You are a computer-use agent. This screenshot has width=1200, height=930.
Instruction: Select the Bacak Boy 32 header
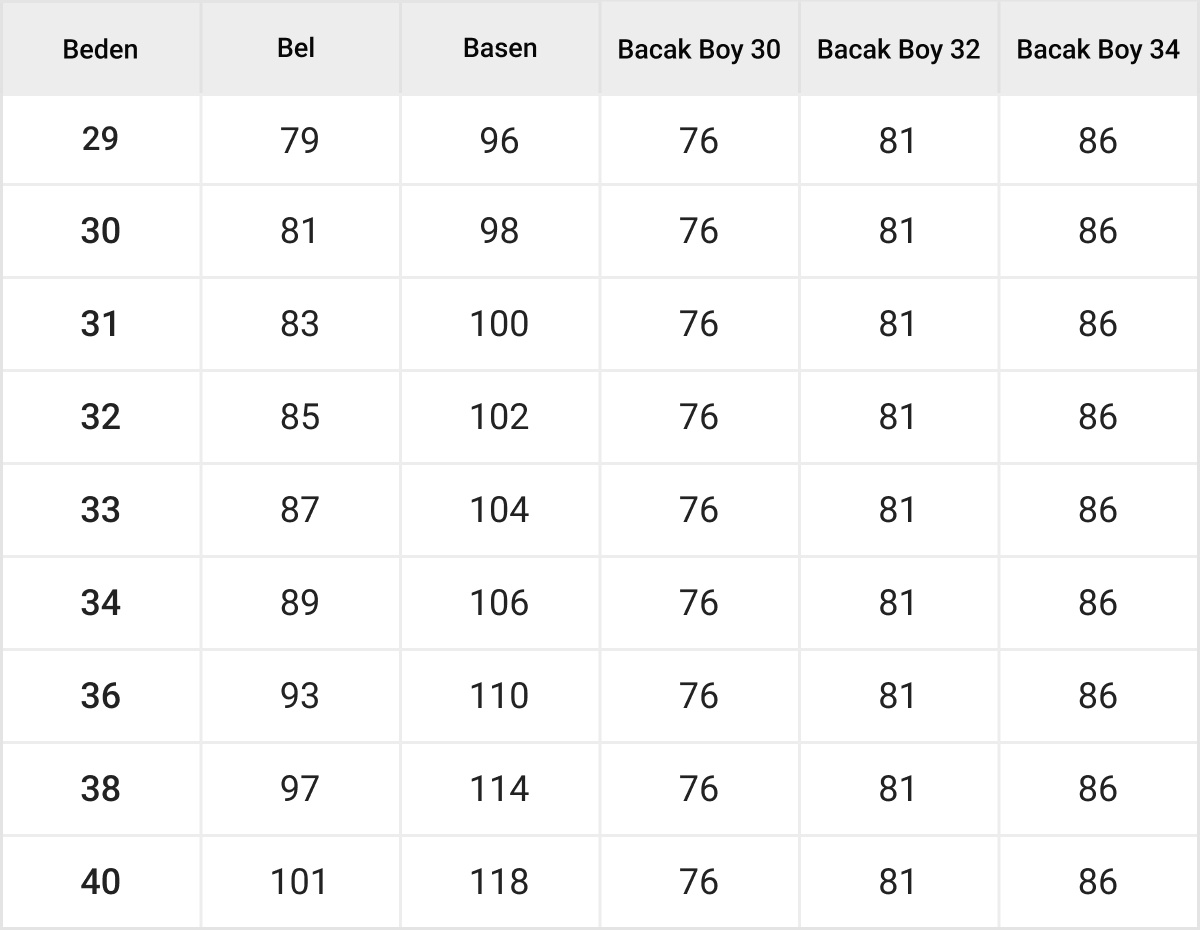pos(898,49)
